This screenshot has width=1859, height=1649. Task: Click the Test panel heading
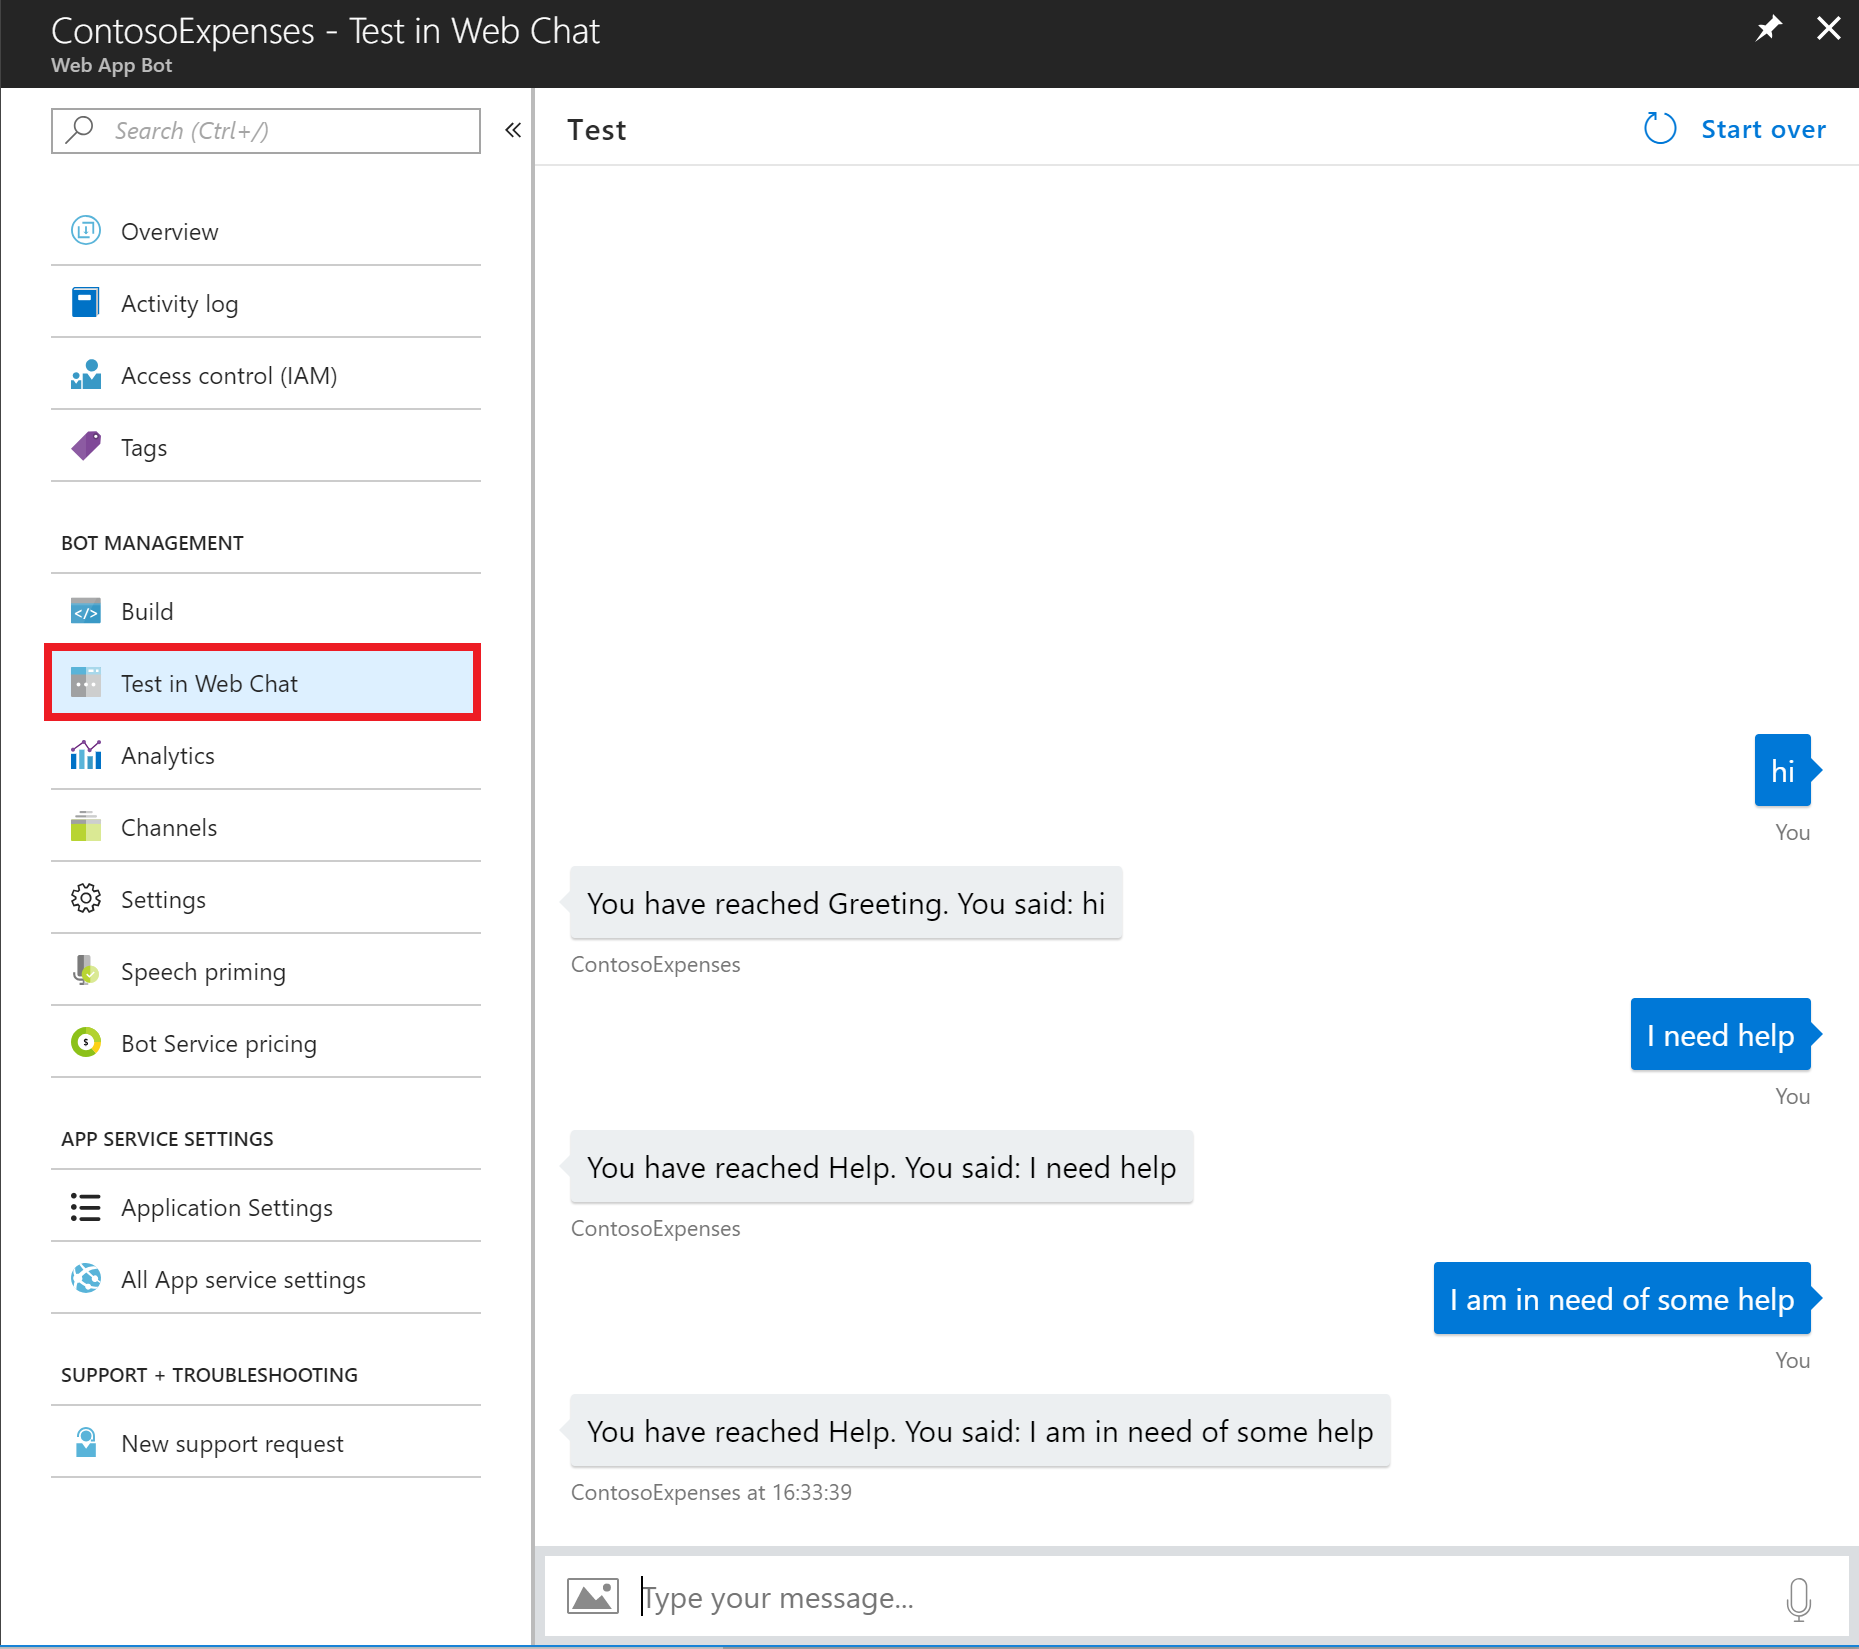coord(597,130)
